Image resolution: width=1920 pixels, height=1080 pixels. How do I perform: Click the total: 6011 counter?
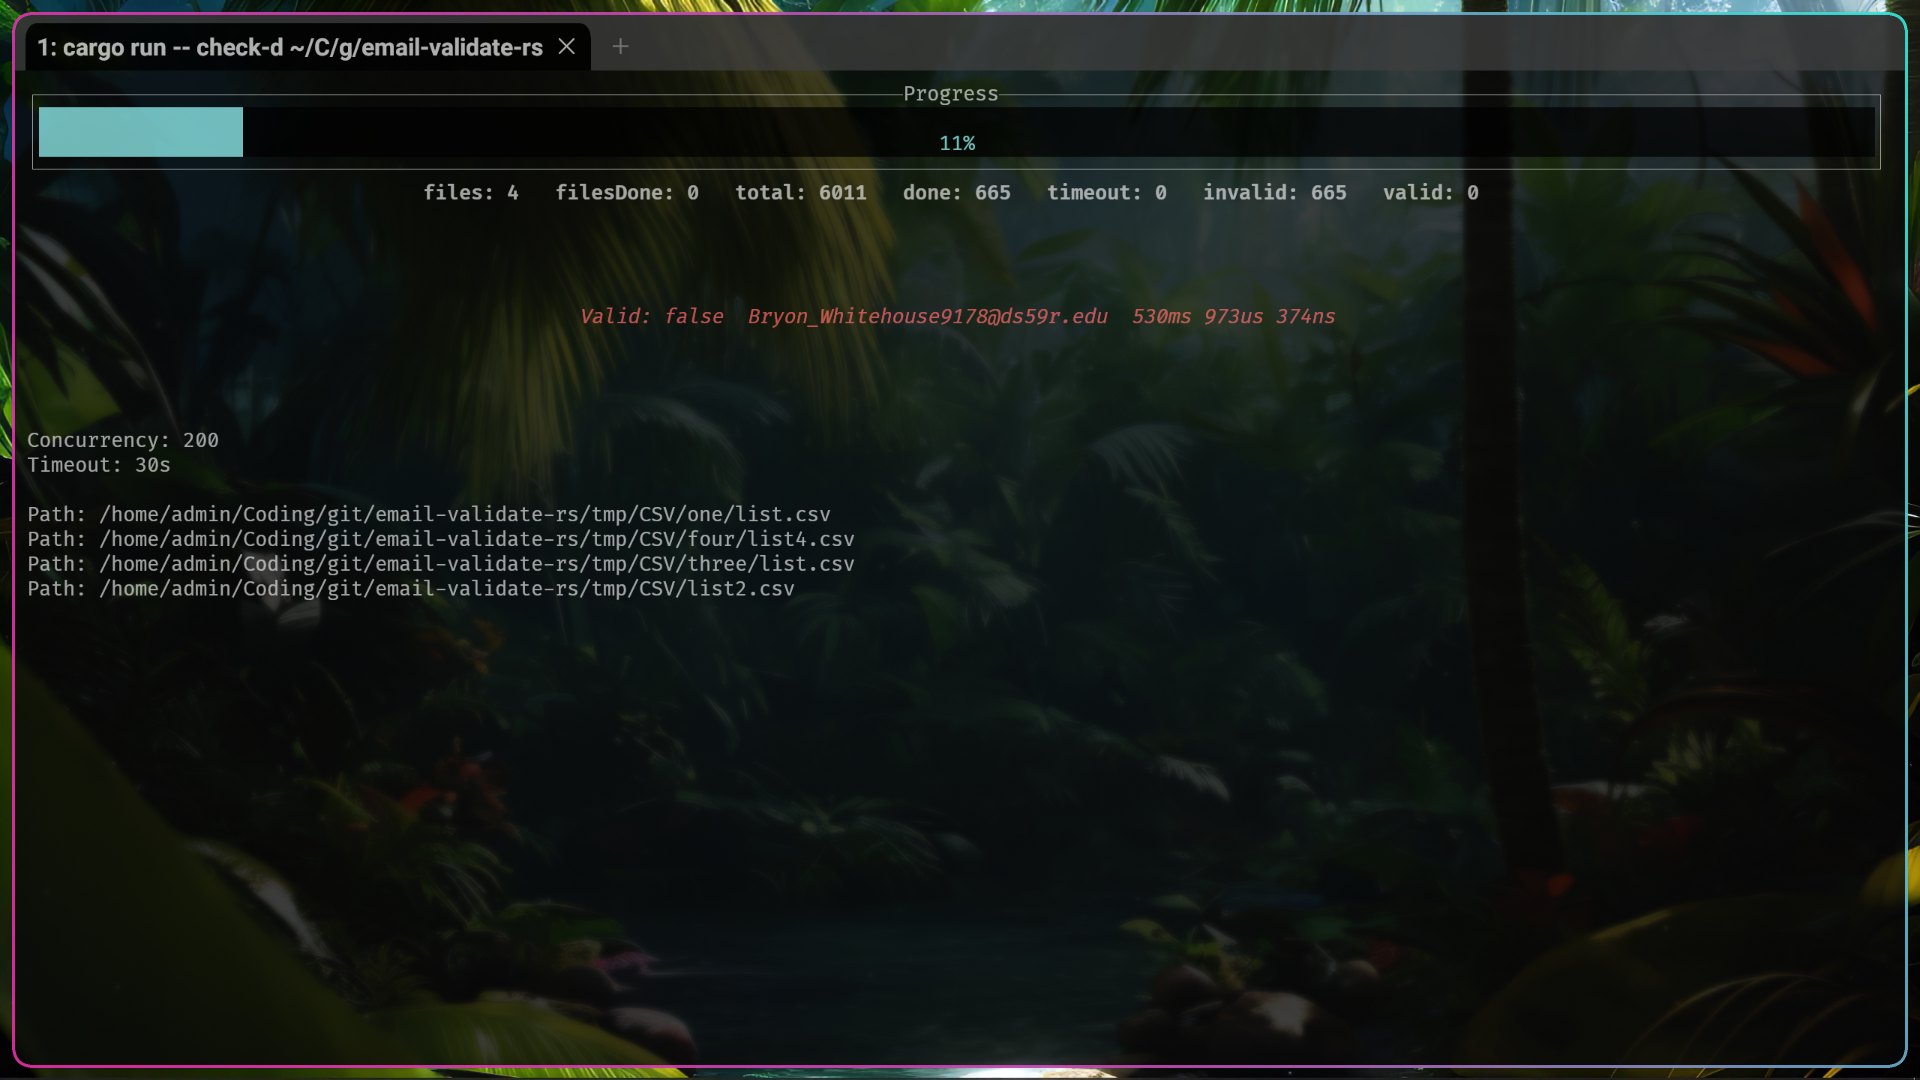[x=800, y=192]
